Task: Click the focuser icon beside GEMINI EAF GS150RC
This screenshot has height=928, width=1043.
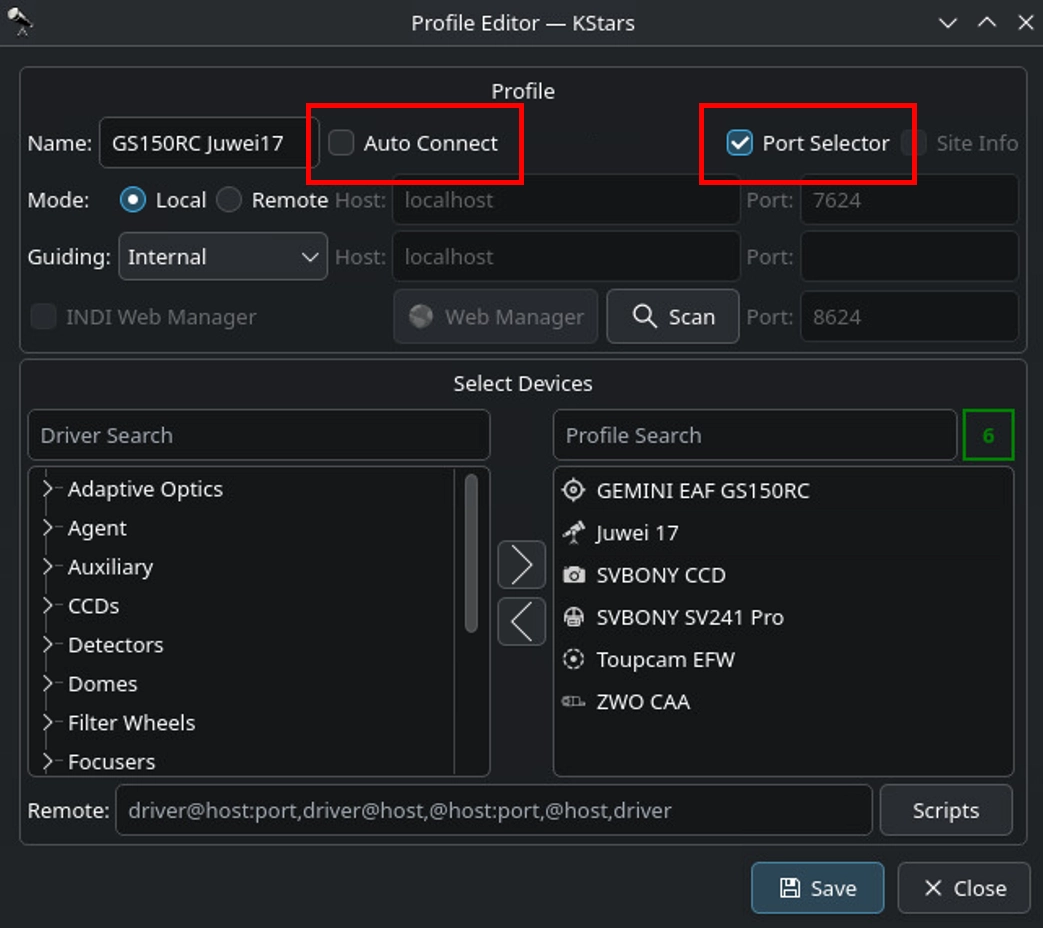Action: [x=573, y=490]
